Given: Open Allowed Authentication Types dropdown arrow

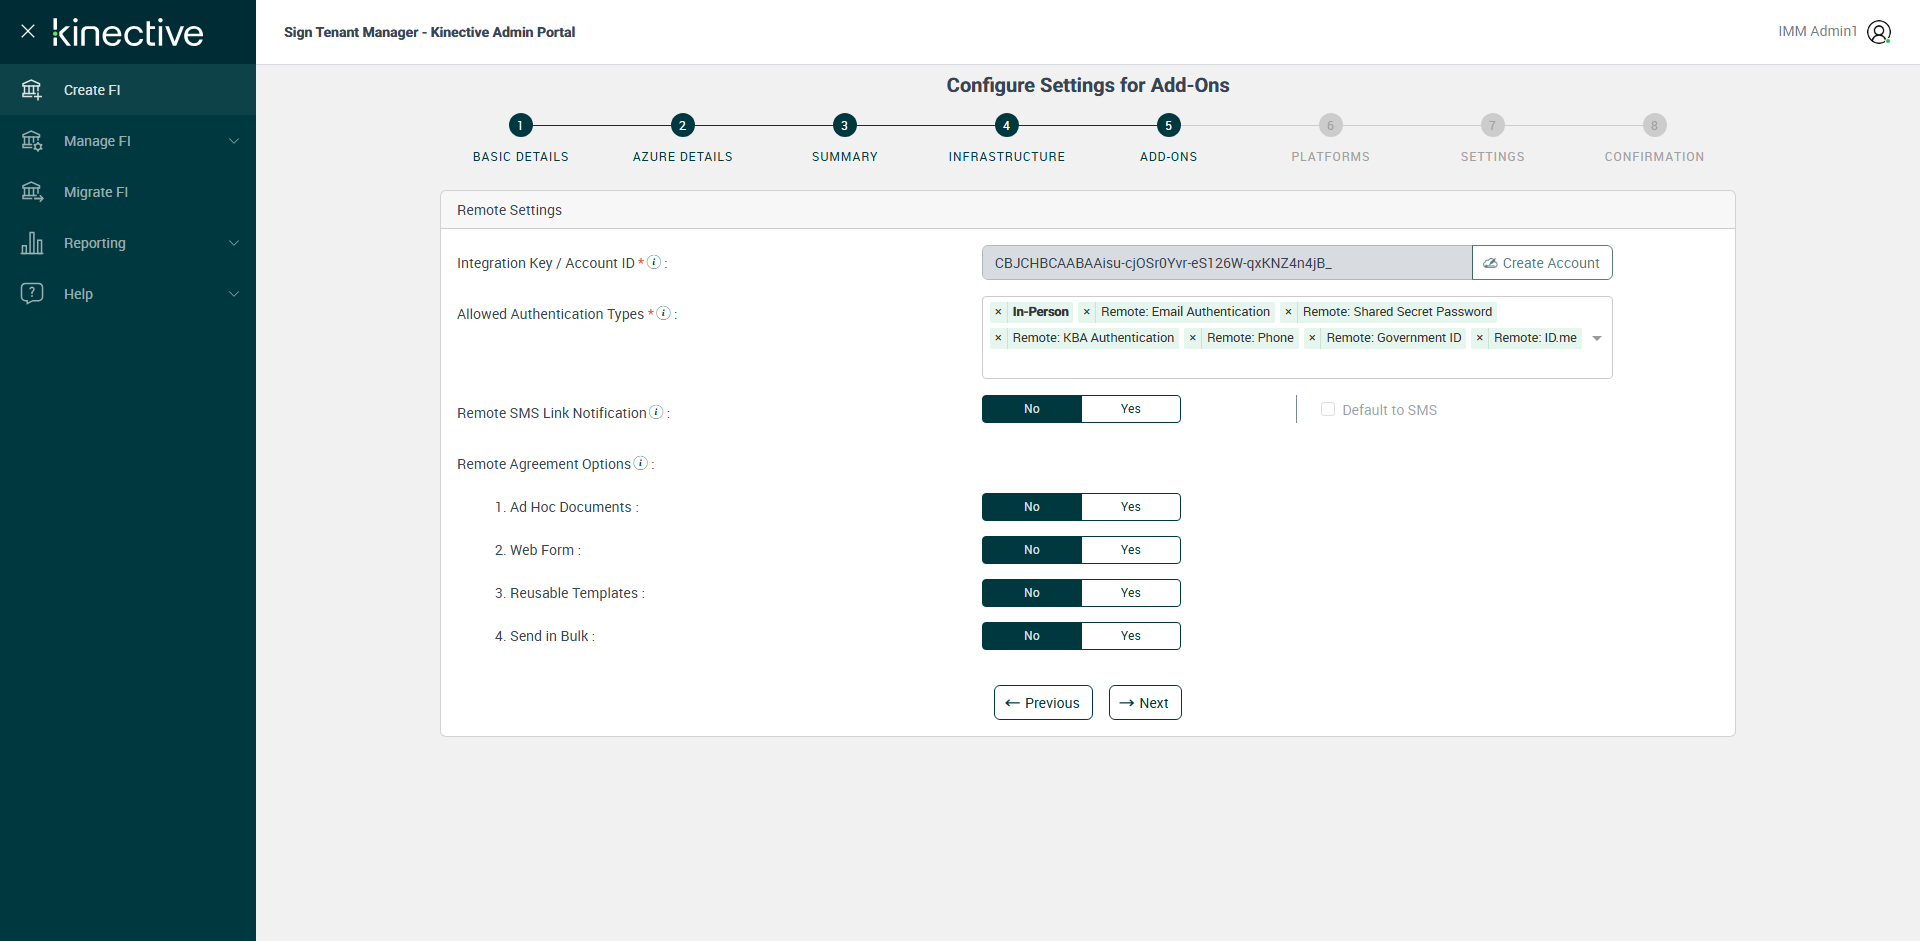Looking at the screenshot, I should coord(1597,338).
